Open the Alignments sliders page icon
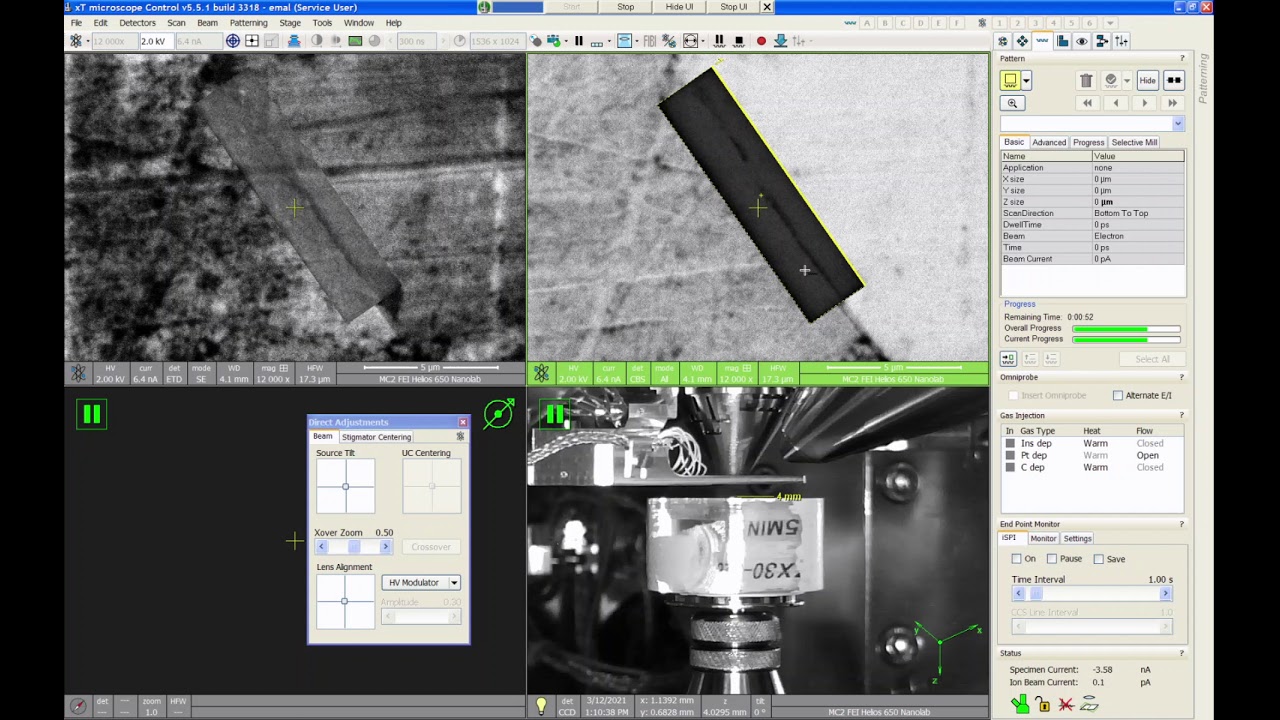 coord(1121,41)
